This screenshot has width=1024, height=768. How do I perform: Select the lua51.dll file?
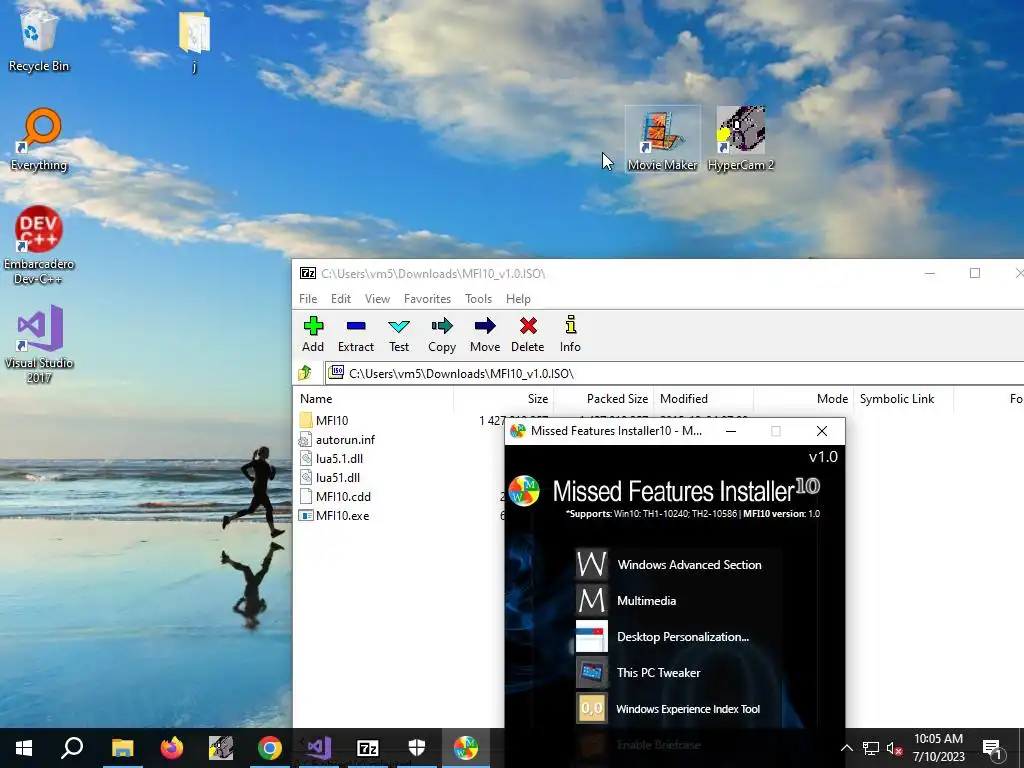click(x=338, y=477)
